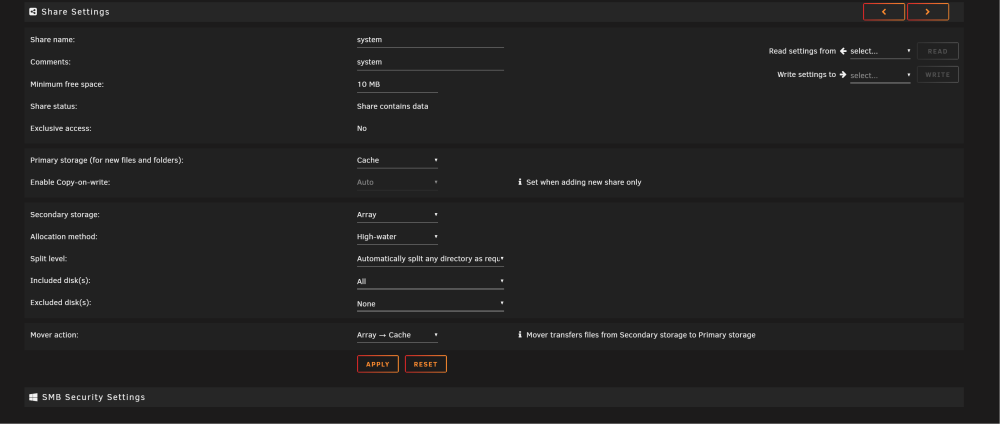Image resolution: width=1000 pixels, height=424 pixels.
Task: Click the 'Included disk(s):' label
Action: point(61,281)
